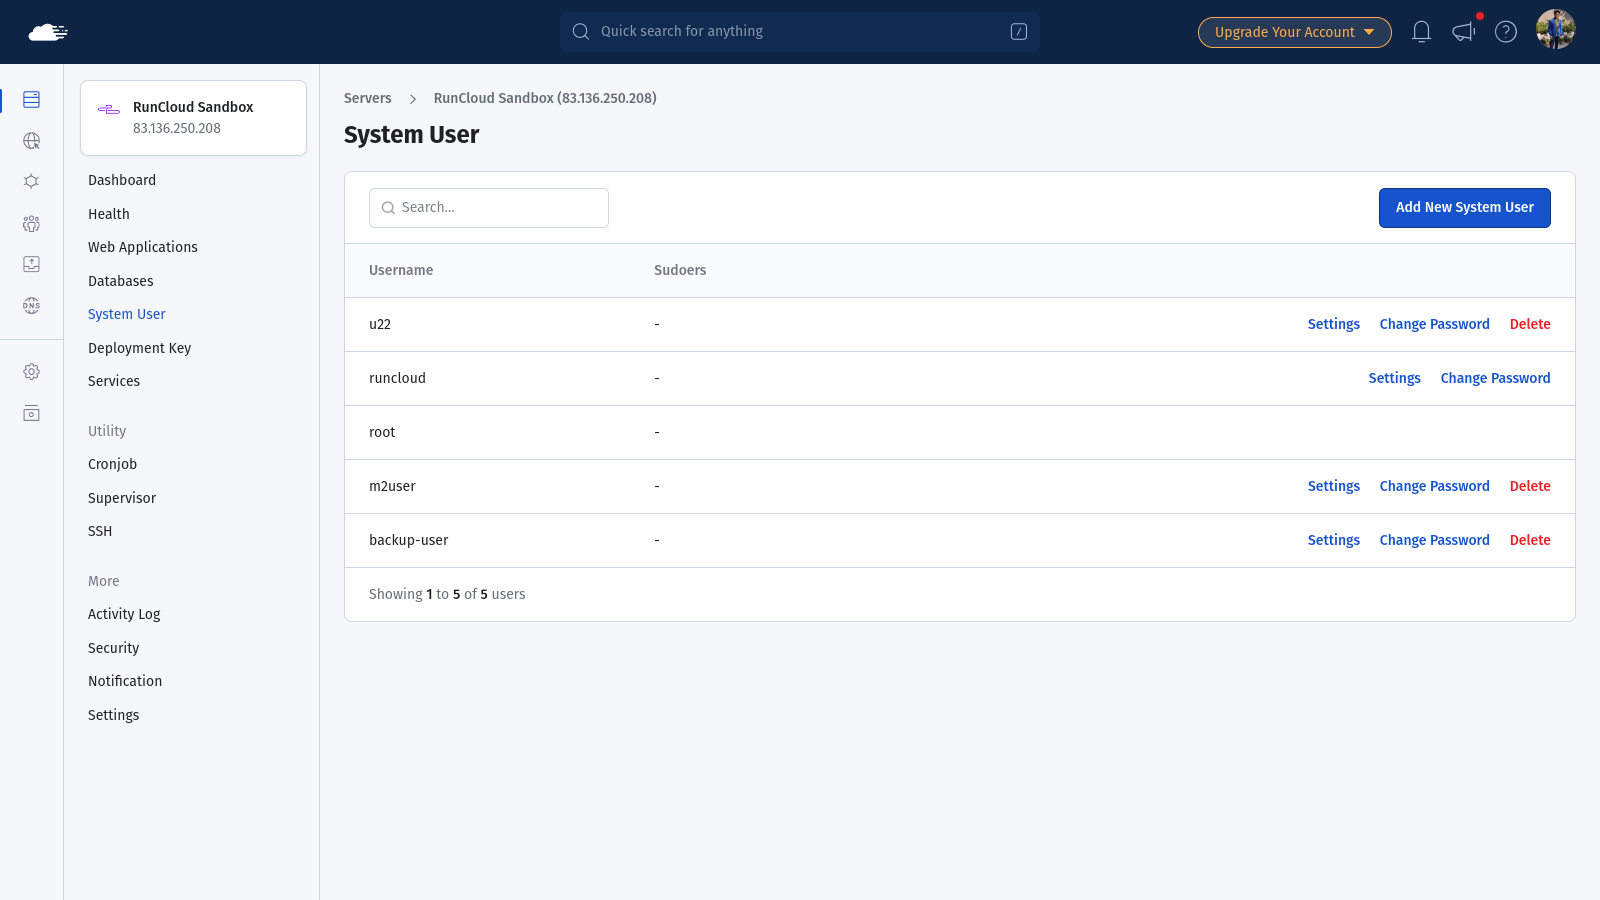This screenshot has width=1600, height=900.
Task: Change Password for runcloud user
Action: (1495, 378)
